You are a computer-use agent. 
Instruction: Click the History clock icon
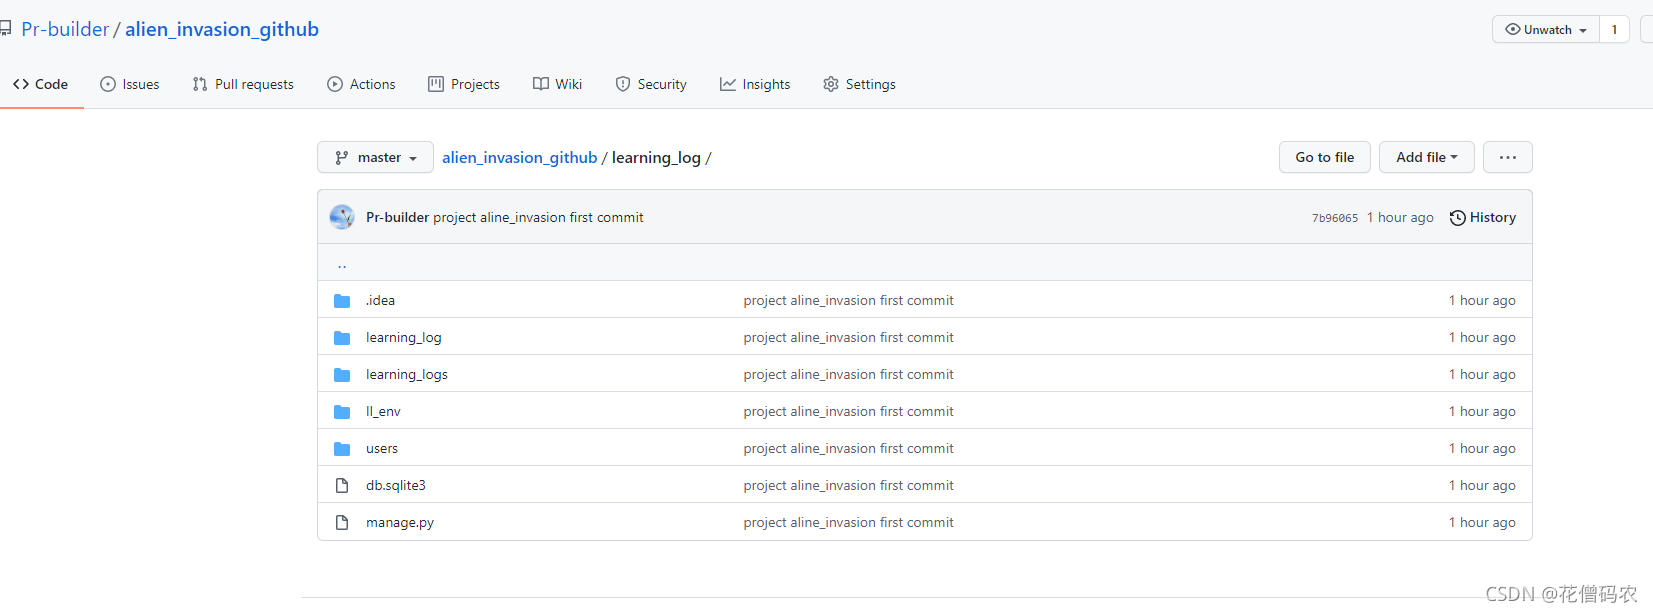click(x=1458, y=217)
